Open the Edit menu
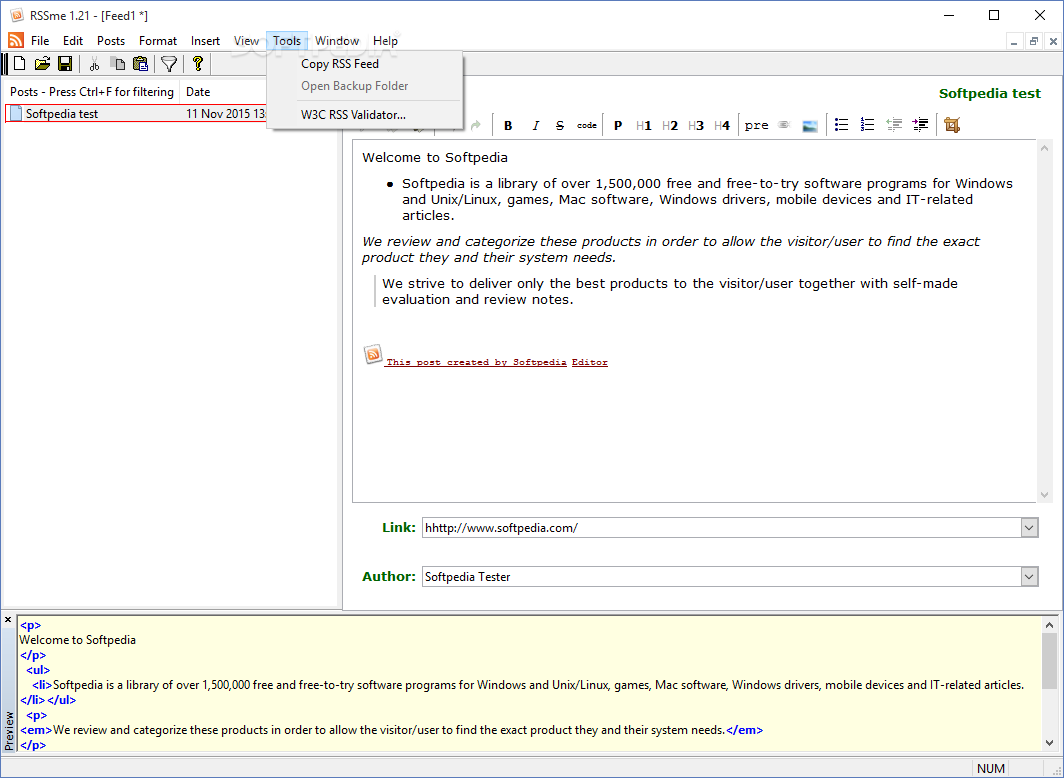1064x778 pixels. click(73, 41)
